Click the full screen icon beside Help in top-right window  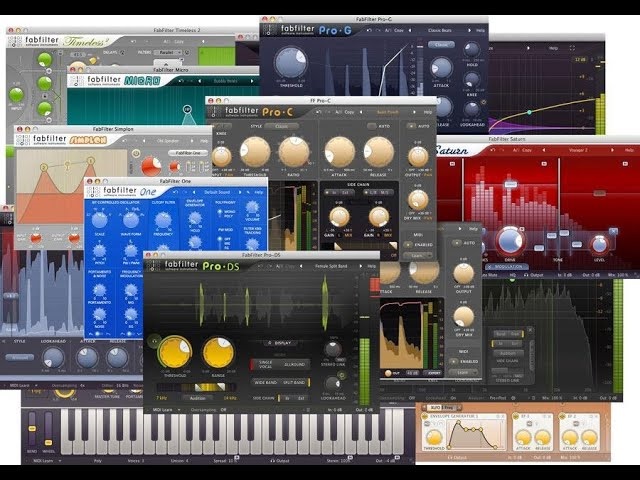(x=572, y=48)
